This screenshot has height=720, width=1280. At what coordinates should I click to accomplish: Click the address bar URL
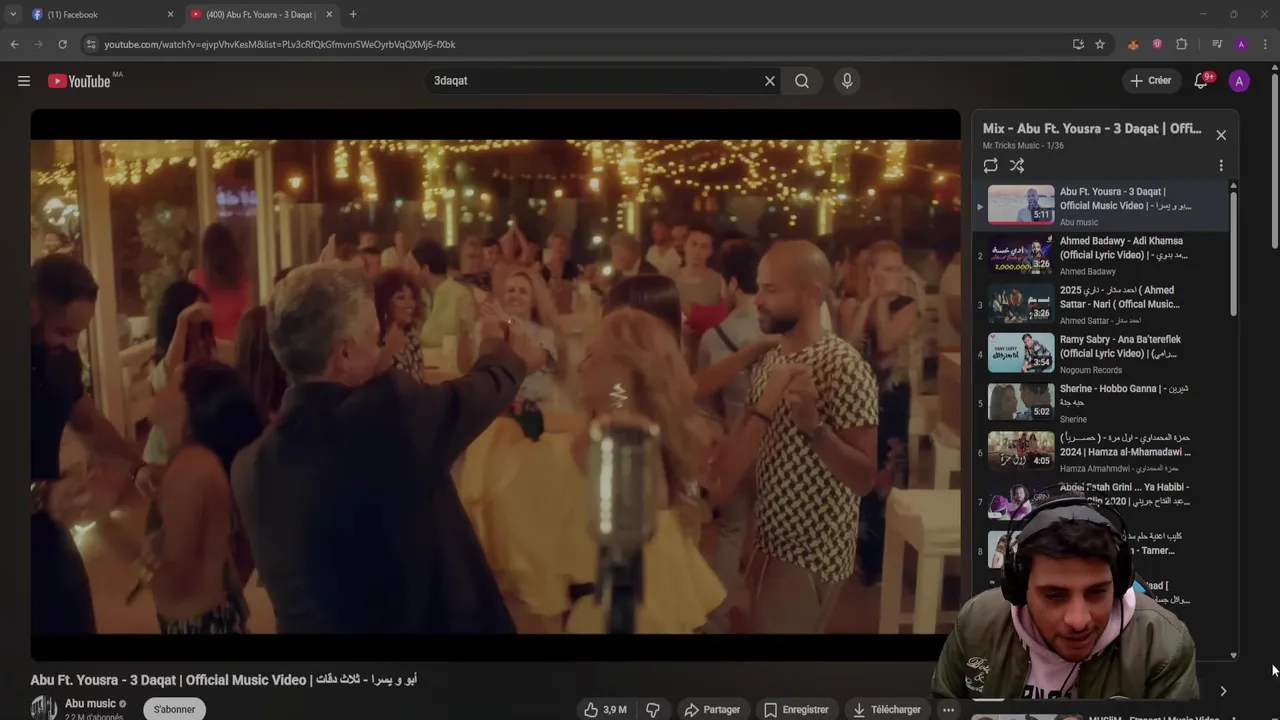pyautogui.click(x=280, y=44)
